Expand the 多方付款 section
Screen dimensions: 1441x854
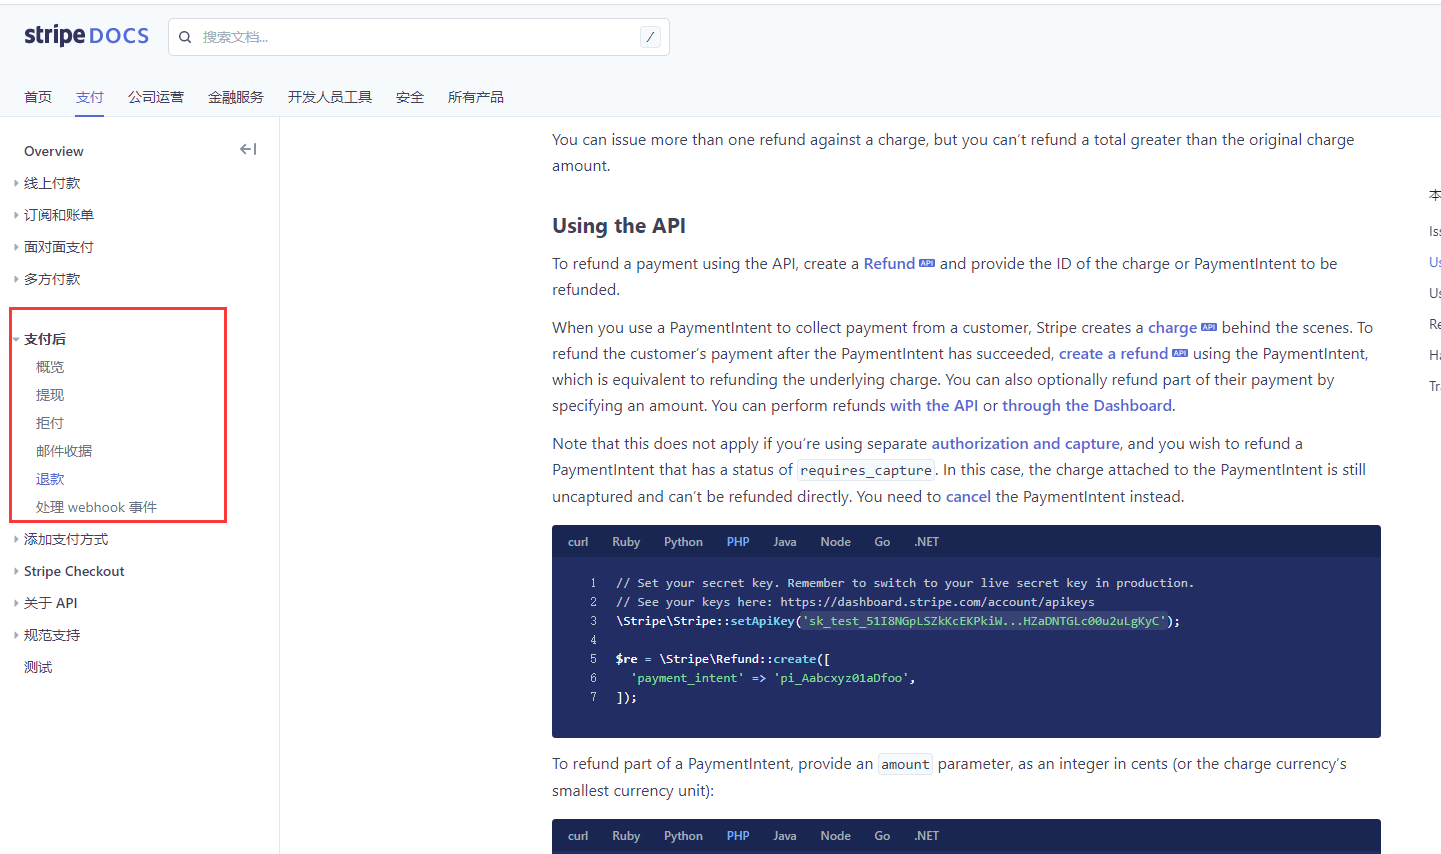(x=52, y=279)
